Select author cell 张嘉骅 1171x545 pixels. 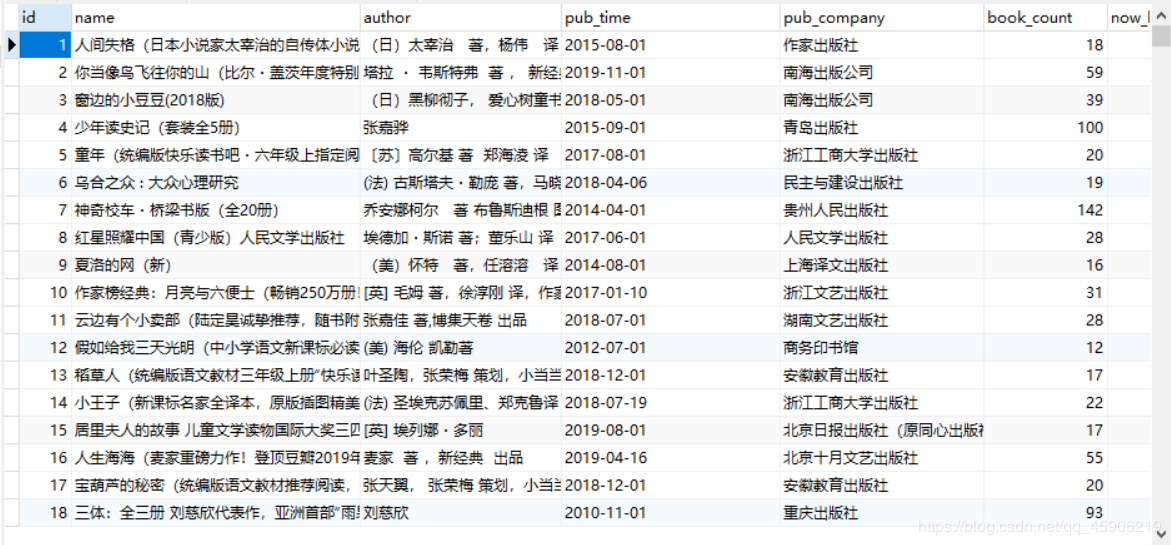(461, 128)
